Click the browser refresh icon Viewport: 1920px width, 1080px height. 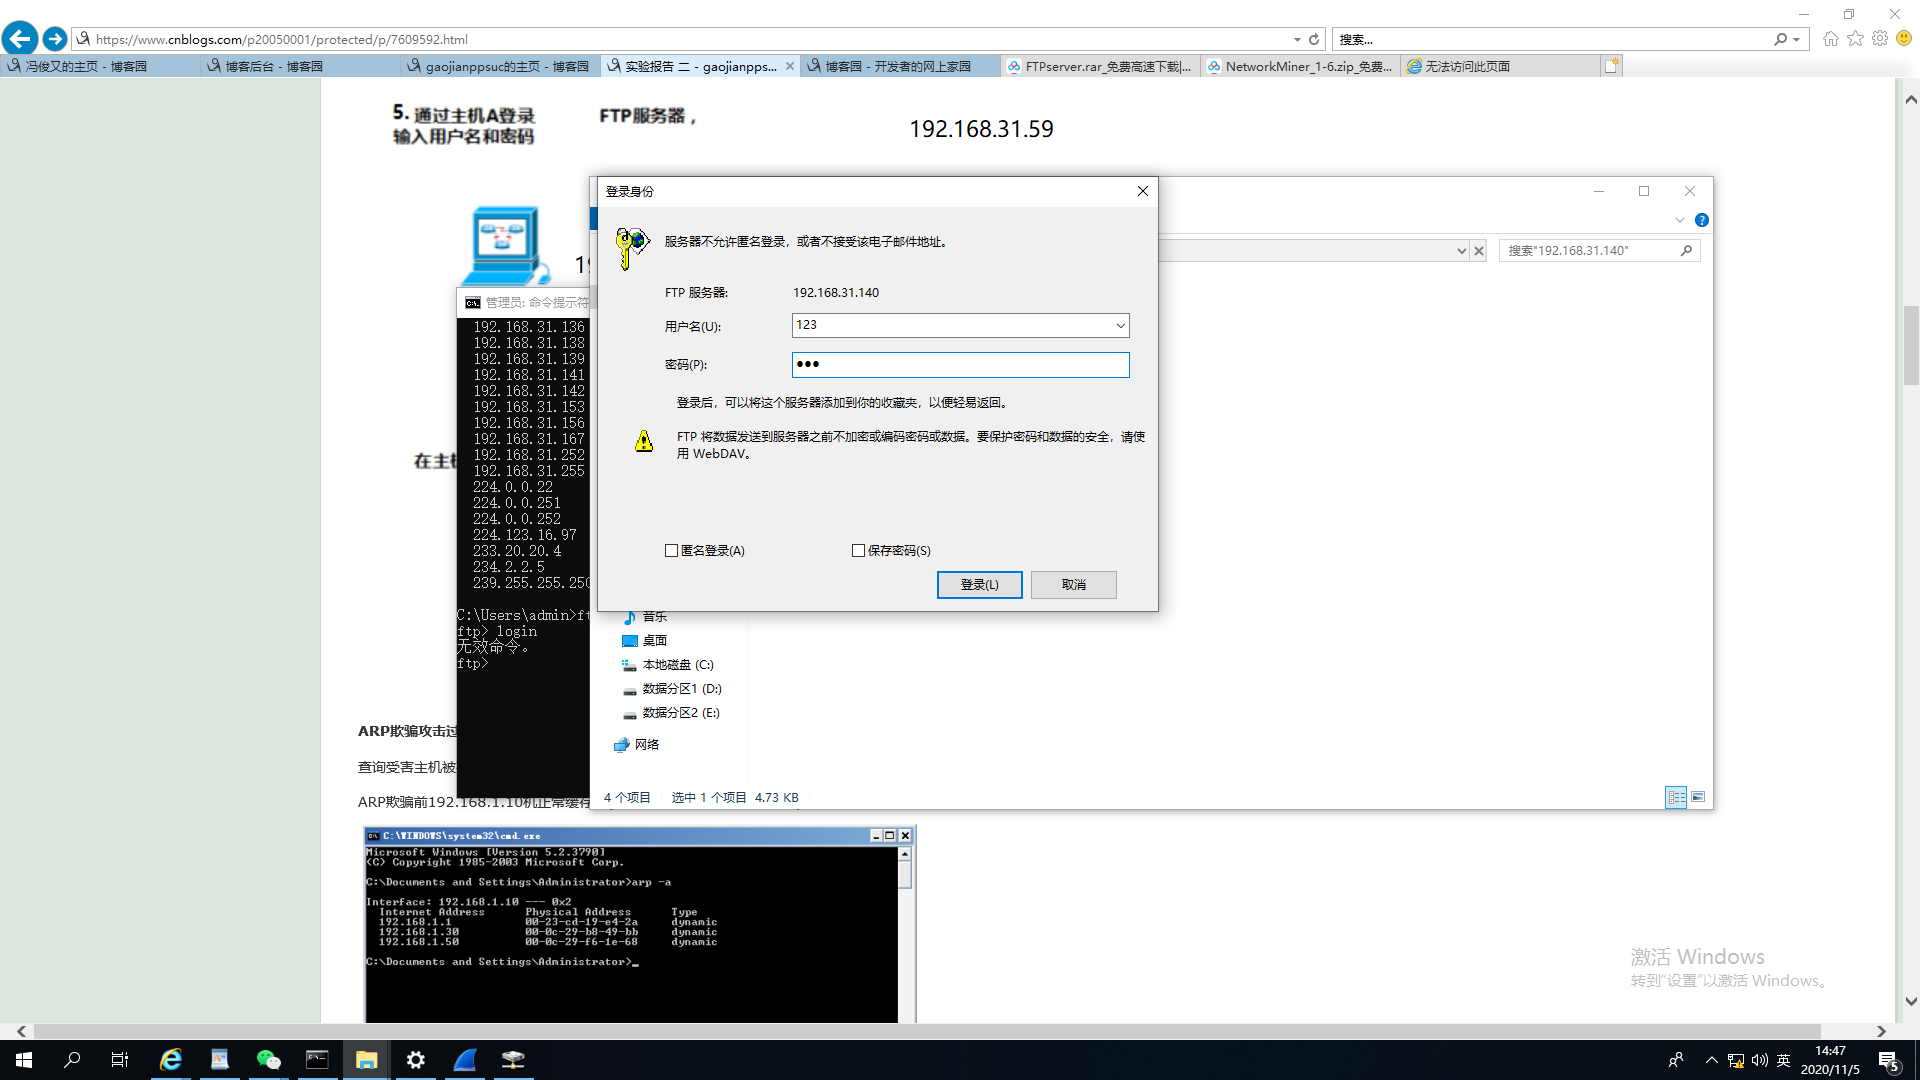1314,40
